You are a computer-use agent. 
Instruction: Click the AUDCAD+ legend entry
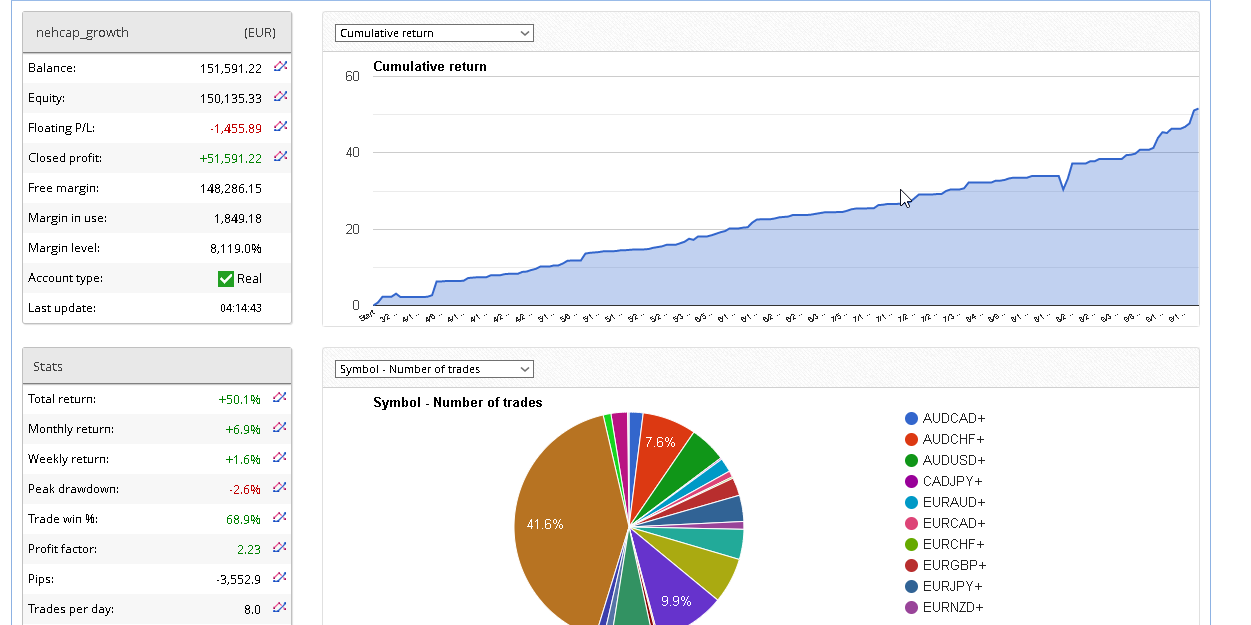(953, 418)
